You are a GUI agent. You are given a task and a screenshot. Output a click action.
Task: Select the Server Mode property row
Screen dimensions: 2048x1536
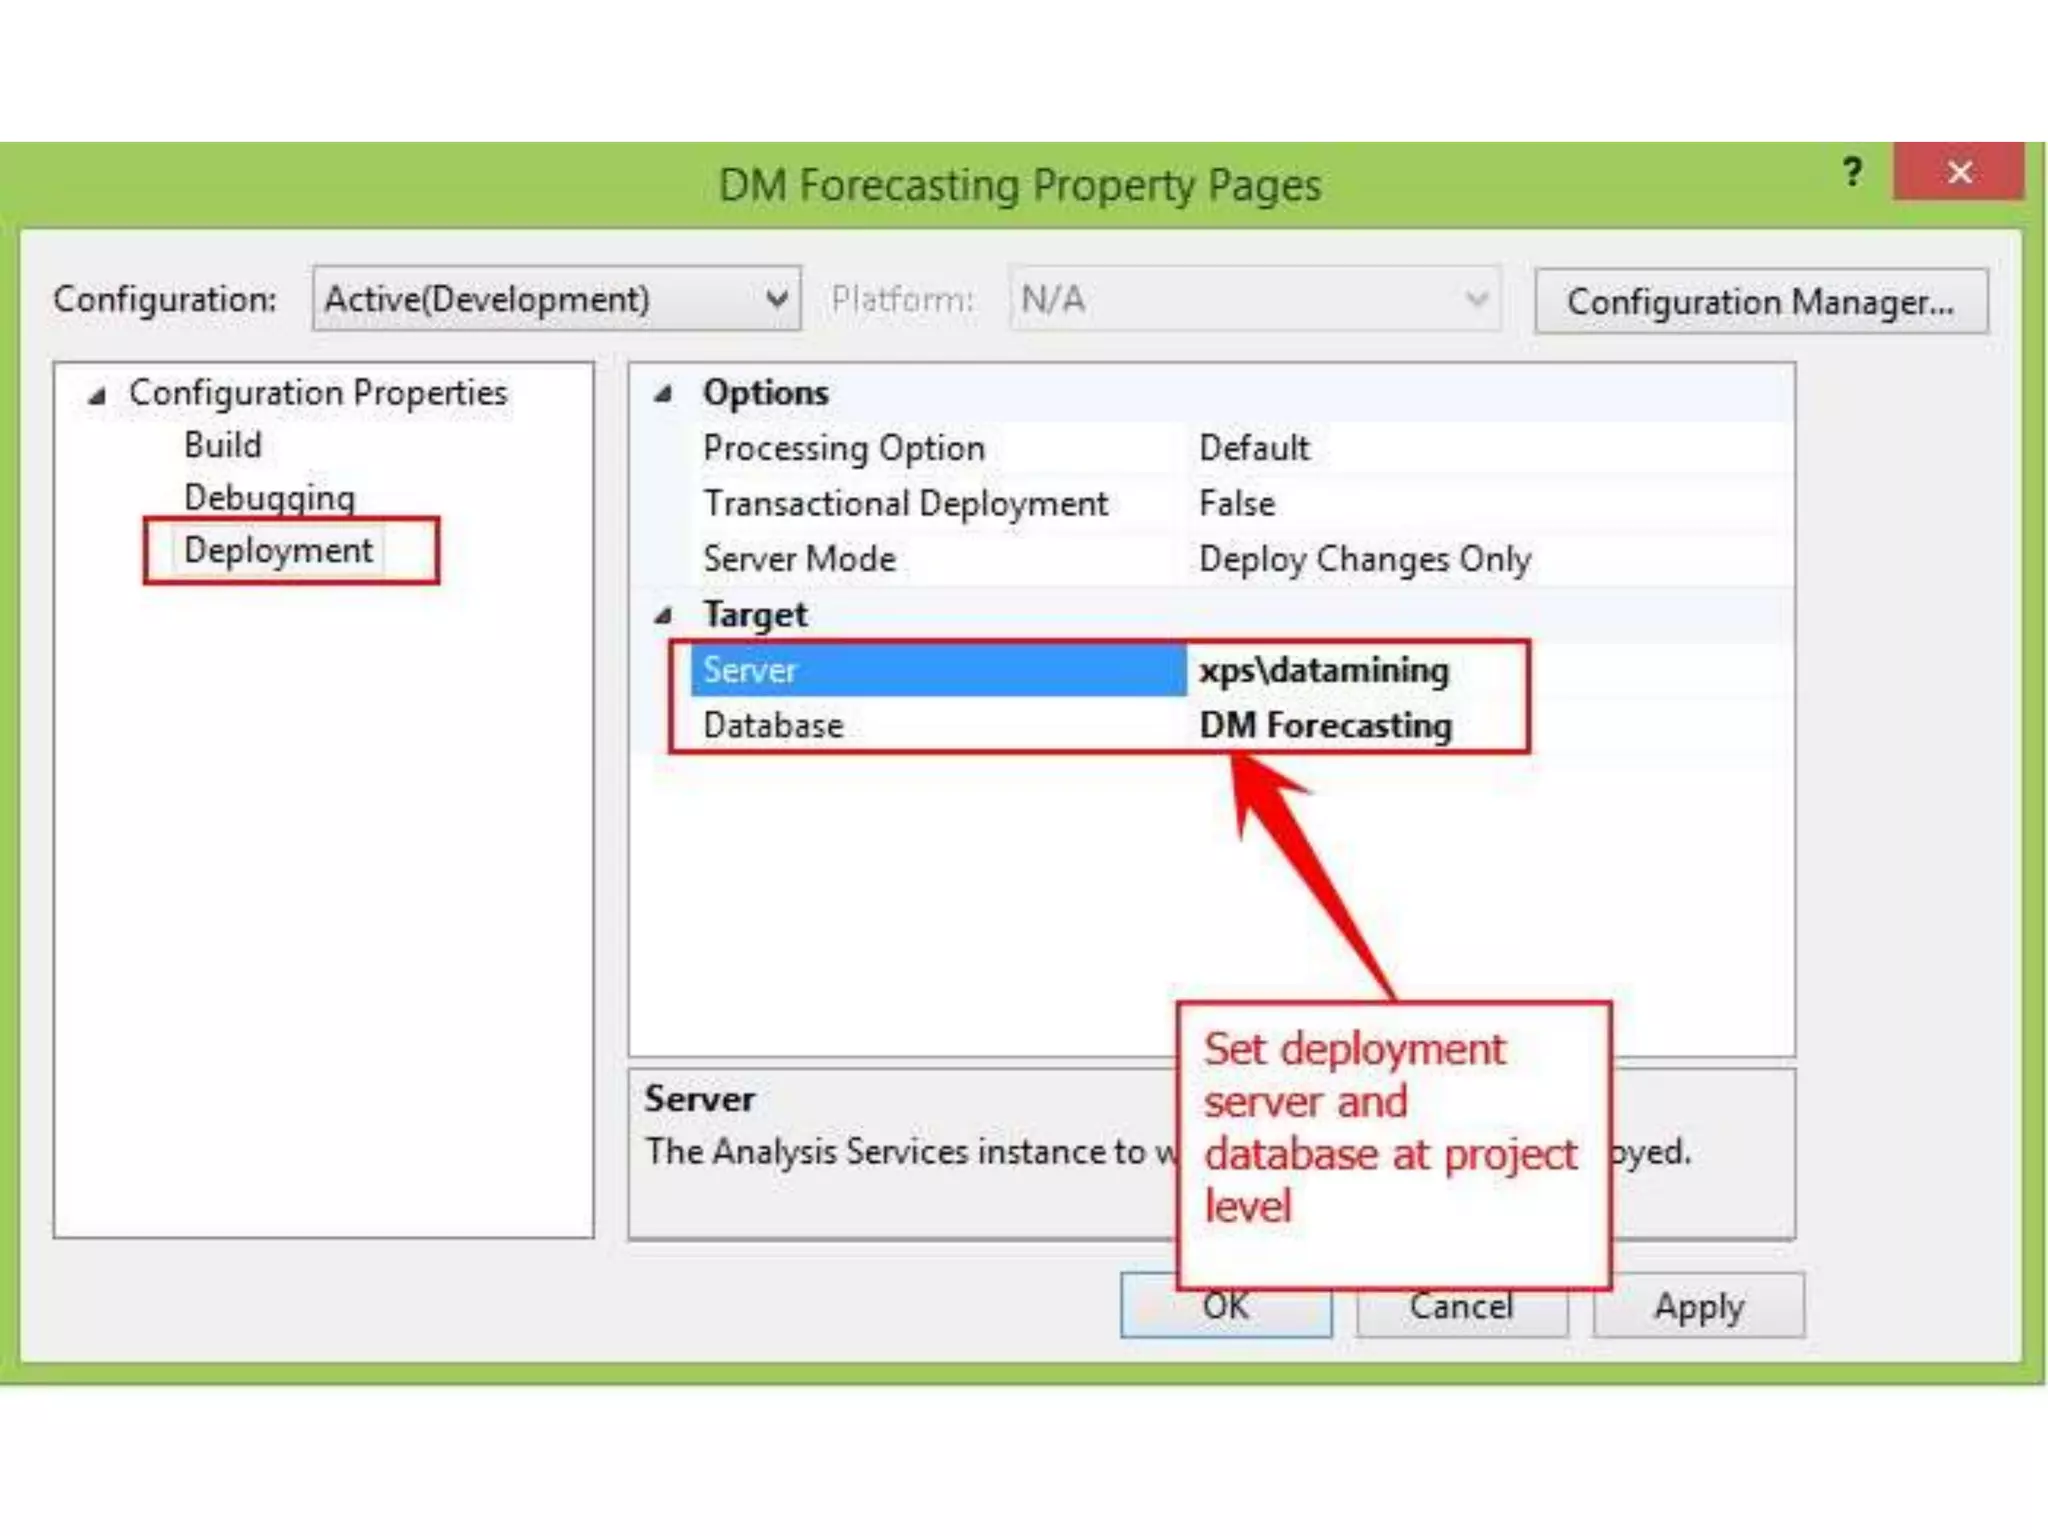pos(799,559)
